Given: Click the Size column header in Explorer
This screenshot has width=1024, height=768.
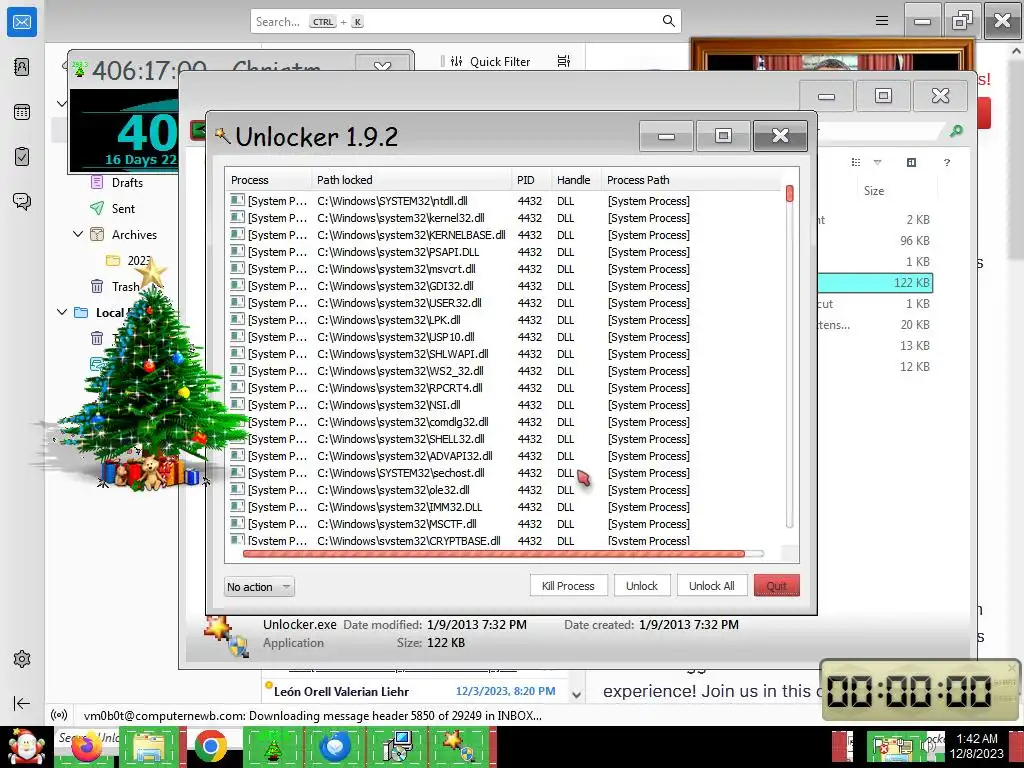Looking at the screenshot, I should 874,191.
